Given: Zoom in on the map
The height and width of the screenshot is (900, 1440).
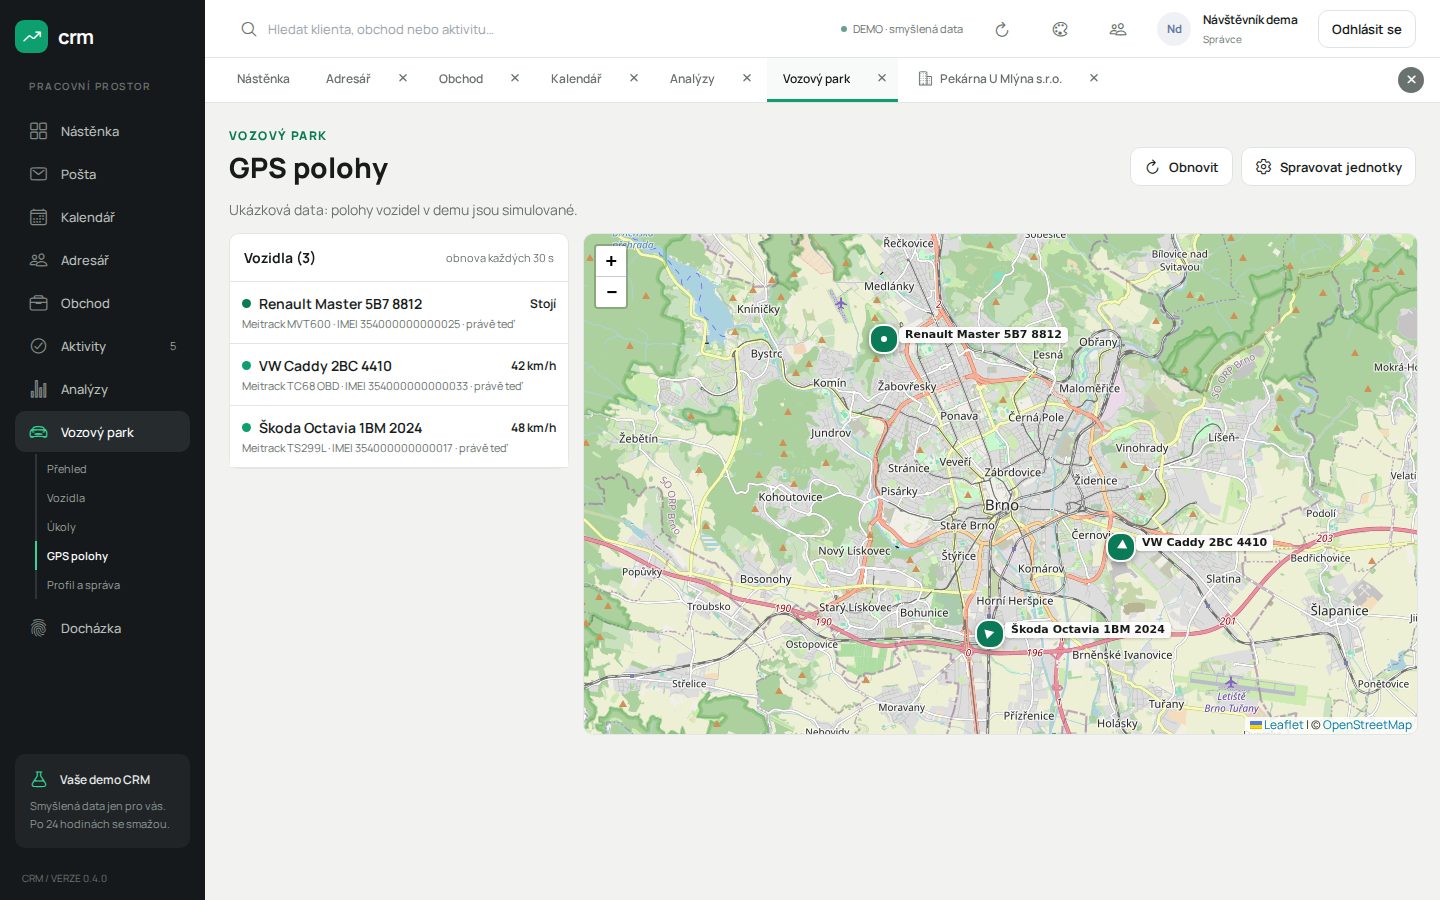Looking at the screenshot, I should click(x=611, y=261).
